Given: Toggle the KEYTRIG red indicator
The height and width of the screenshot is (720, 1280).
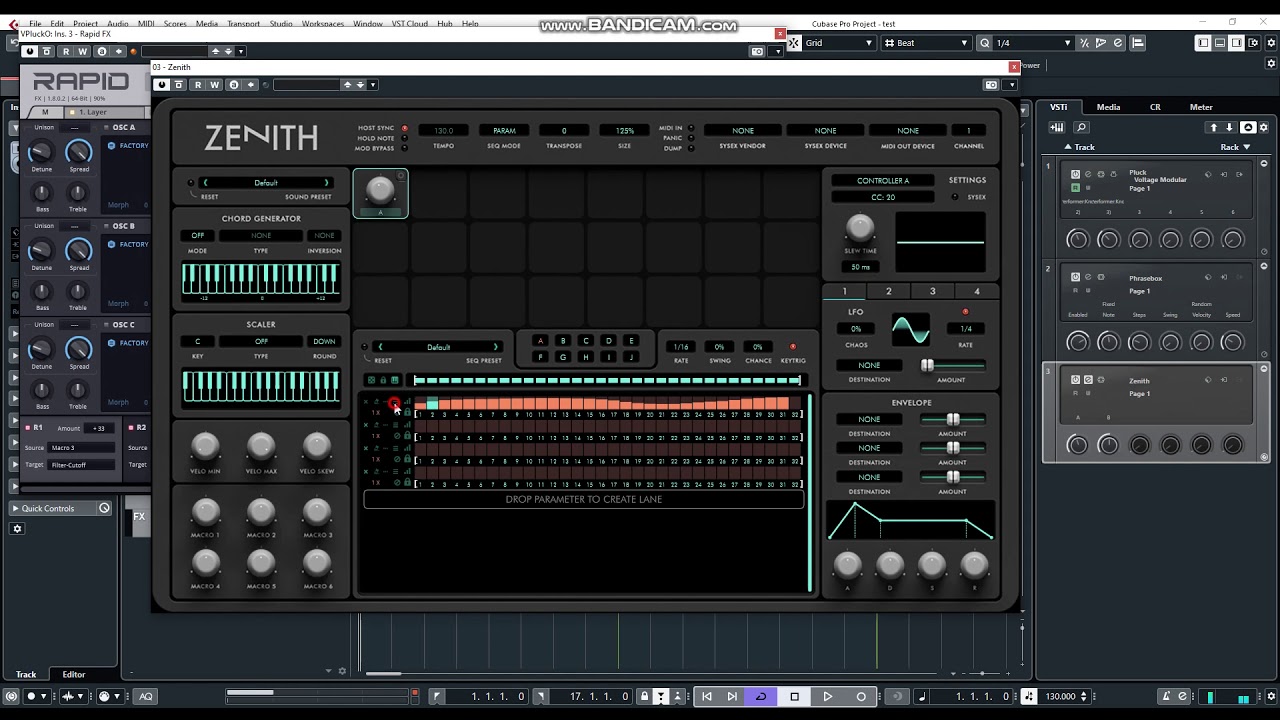Looking at the screenshot, I should tap(793, 347).
